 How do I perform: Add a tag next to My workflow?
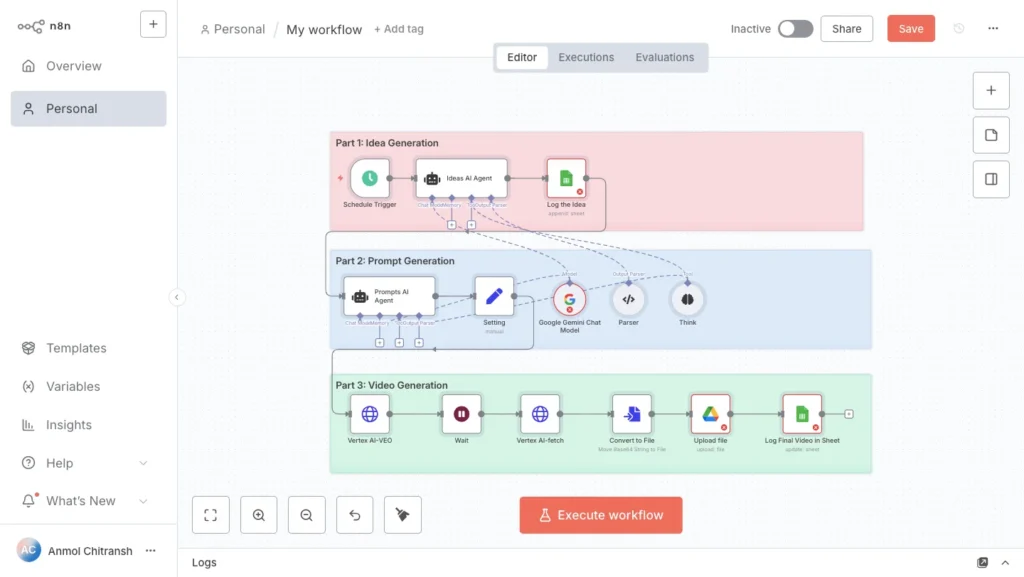click(x=399, y=29)
